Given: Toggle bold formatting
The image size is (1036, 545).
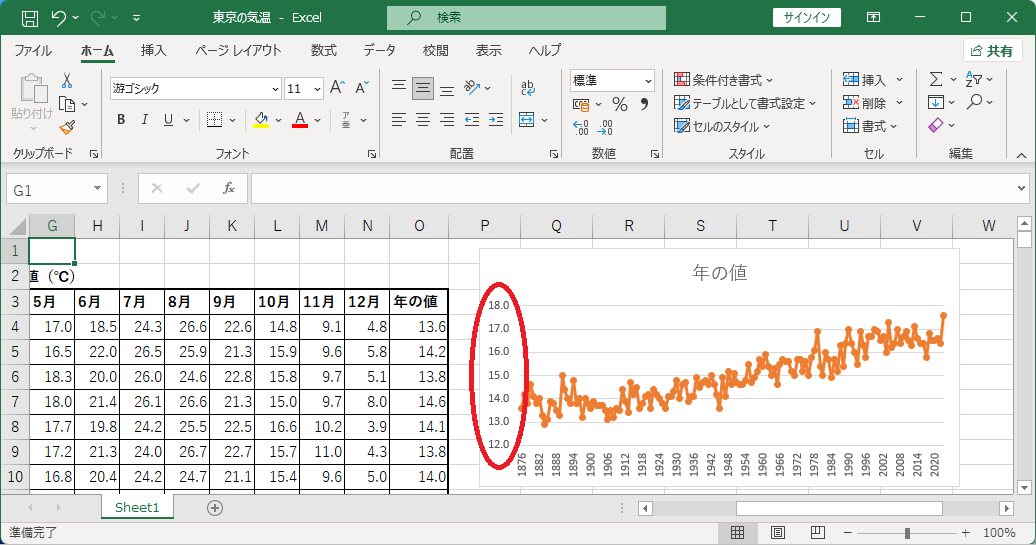Looking at the screenshot, I should click(121, 120).
